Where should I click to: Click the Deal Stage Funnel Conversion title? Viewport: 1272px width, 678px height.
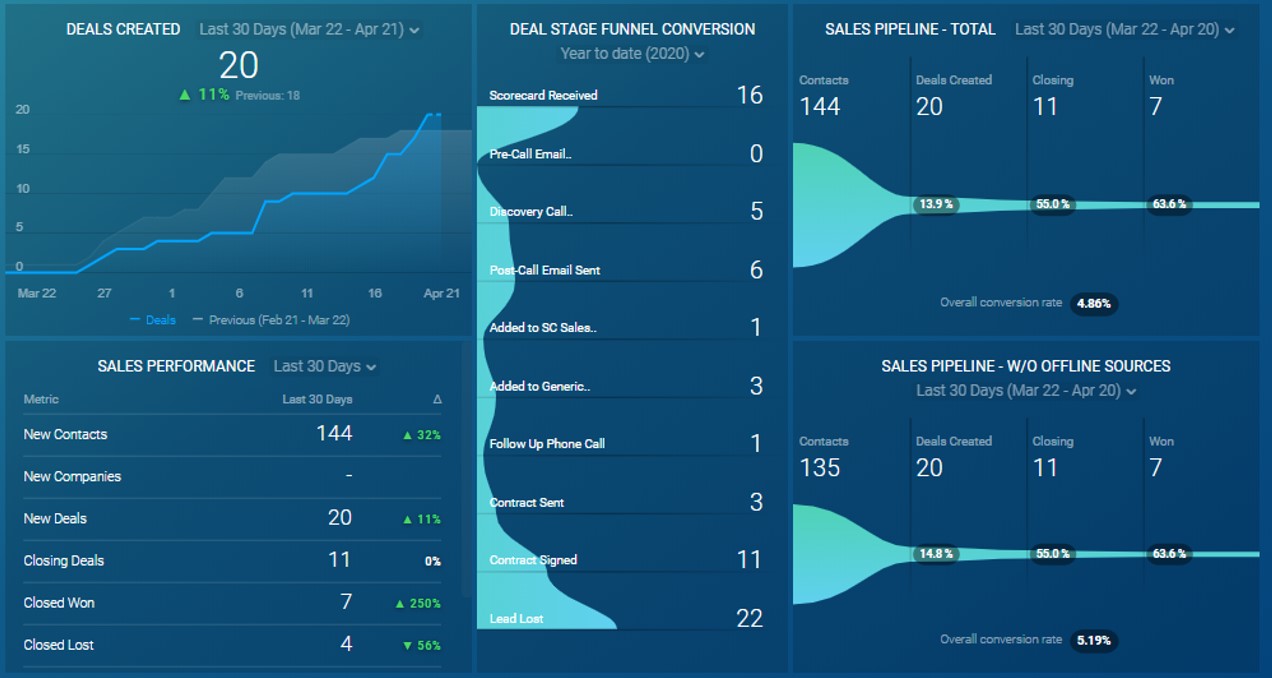632,30
